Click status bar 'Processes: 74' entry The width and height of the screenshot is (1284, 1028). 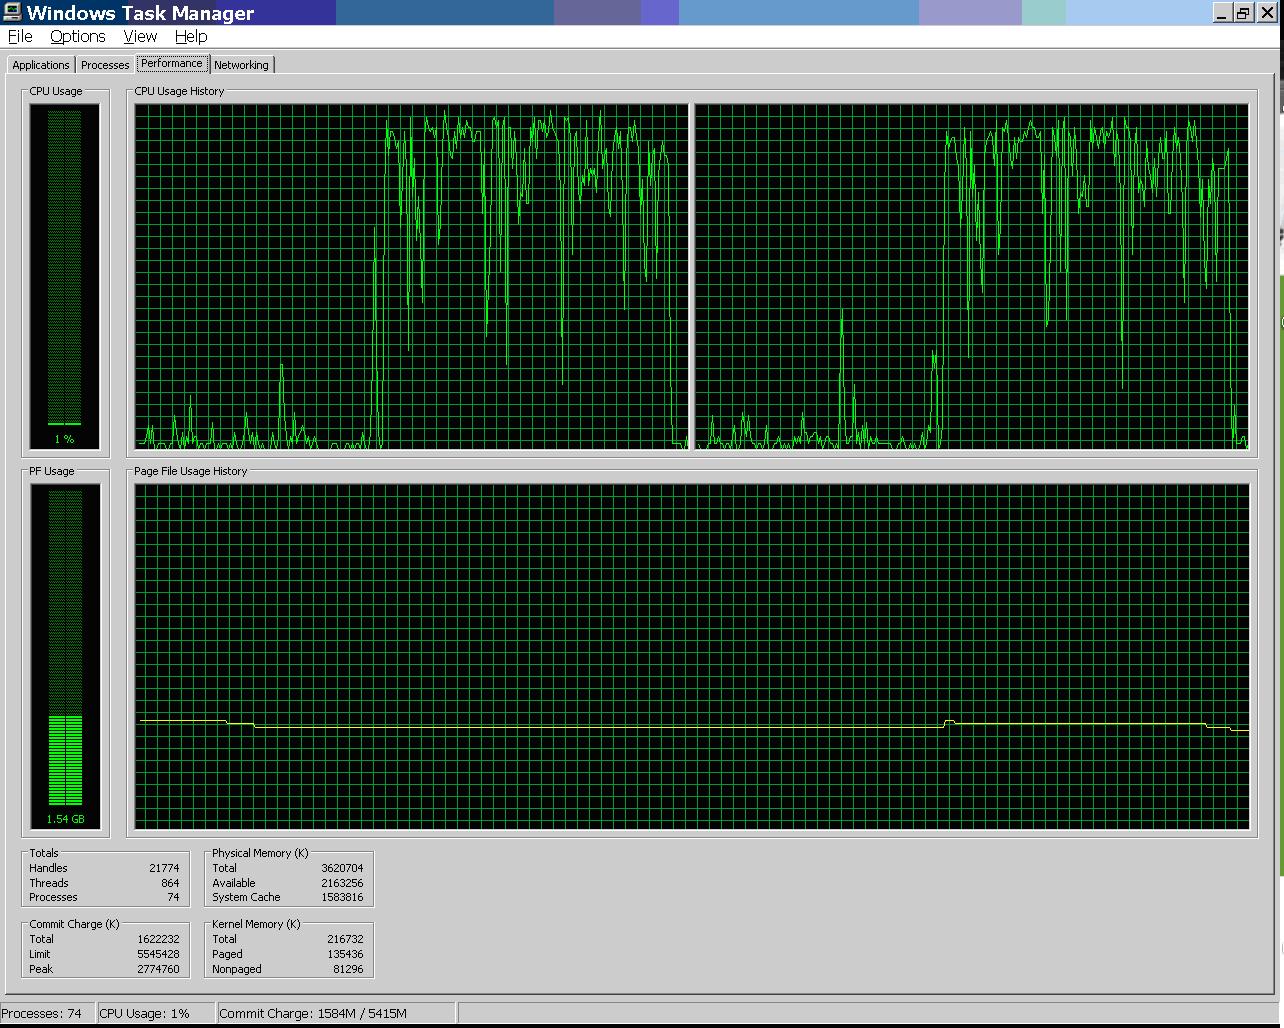[x=48, y=1013]
